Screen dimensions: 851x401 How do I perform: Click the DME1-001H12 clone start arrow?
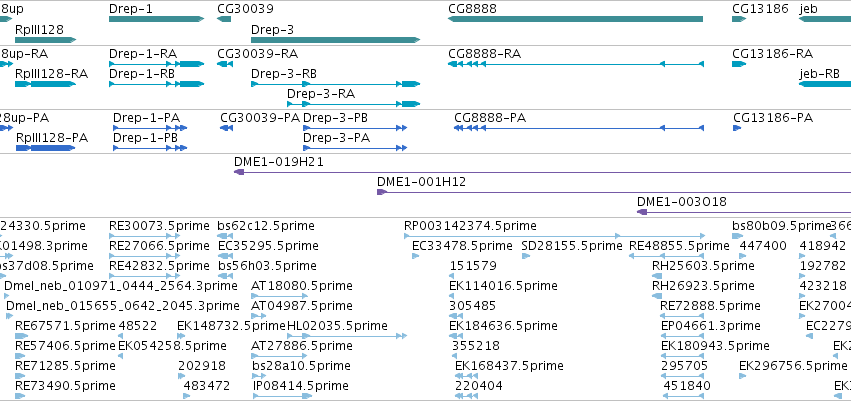382,192
